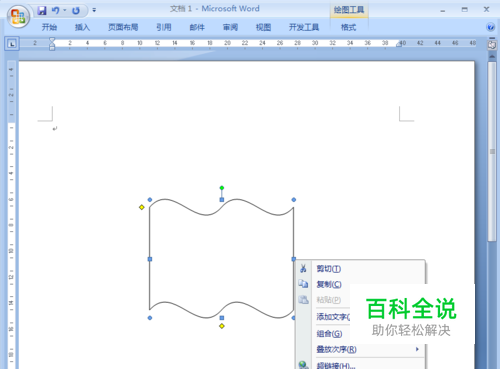Click the top-left corner sizing handle
This screenshot has width=500, height=369.
pyautogui.click(x=150, y=200)
